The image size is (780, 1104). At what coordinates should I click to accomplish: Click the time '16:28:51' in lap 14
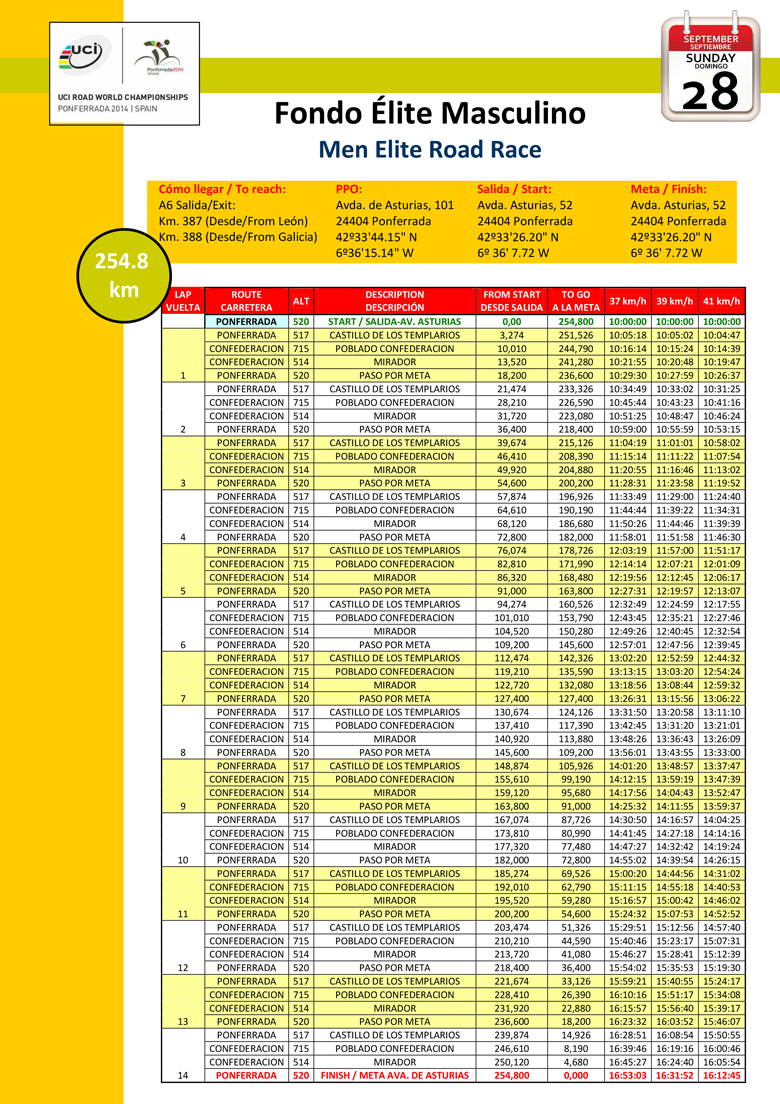click(628, 1036)
